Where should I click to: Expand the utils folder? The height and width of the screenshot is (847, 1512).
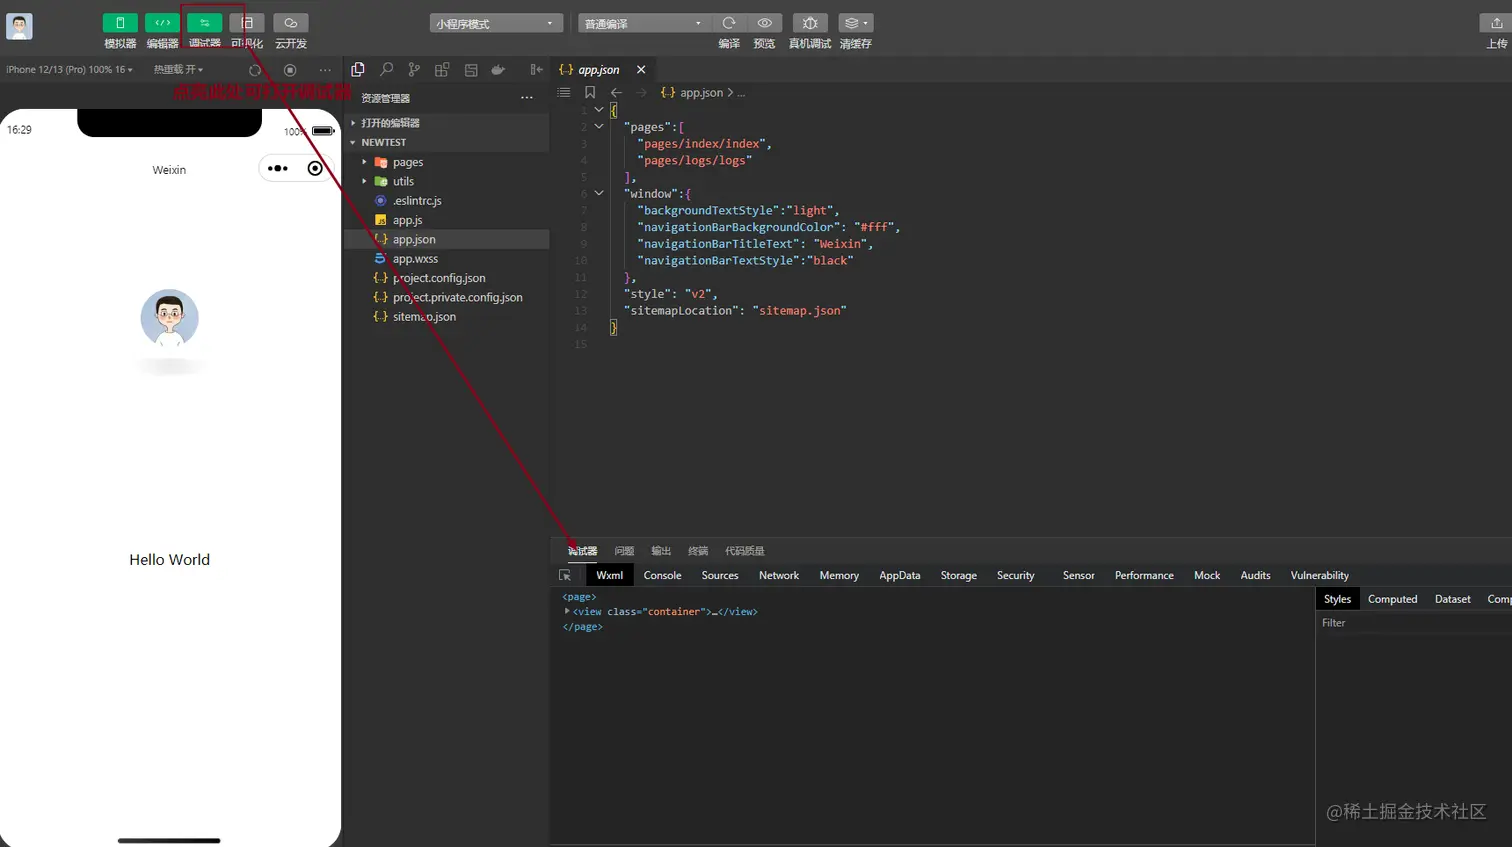(447, 181)
